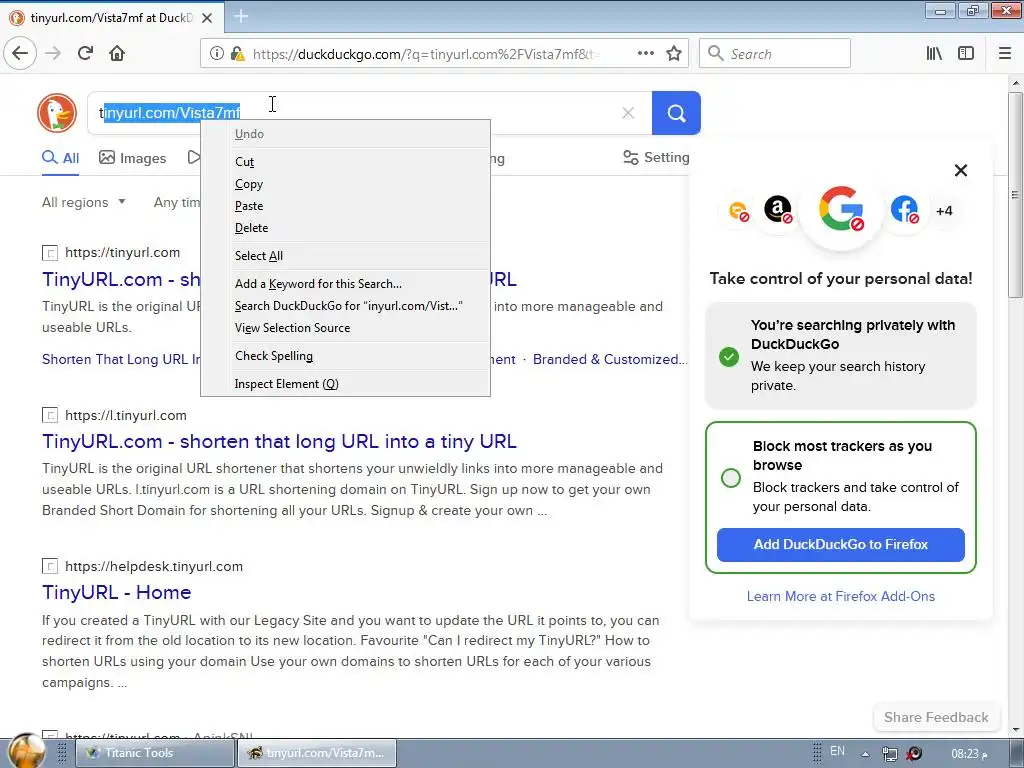Click the forward navigation arrow
The image size is (1024, 768).
53,53
